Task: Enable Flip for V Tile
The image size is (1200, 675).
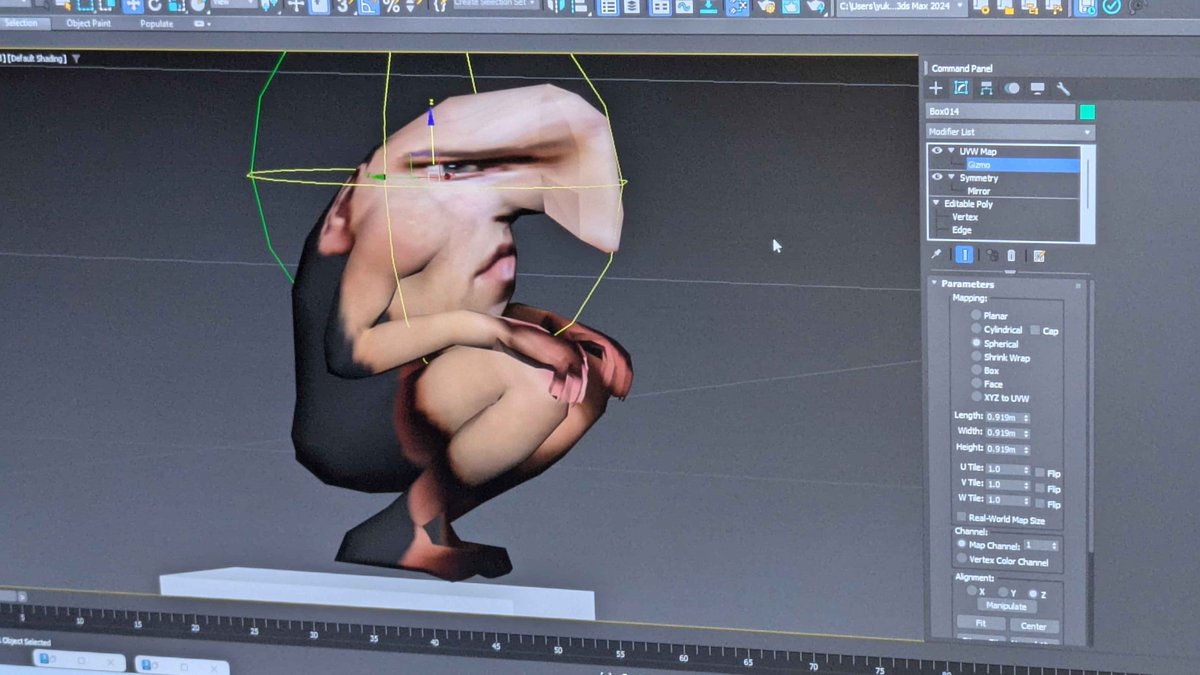Action: tap(1040, 489)
